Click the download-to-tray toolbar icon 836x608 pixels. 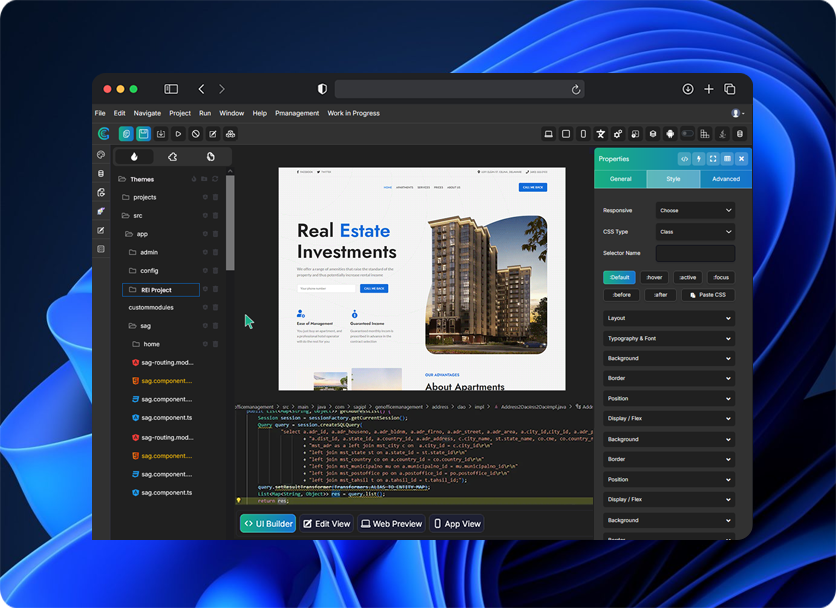tap(161, 134)
